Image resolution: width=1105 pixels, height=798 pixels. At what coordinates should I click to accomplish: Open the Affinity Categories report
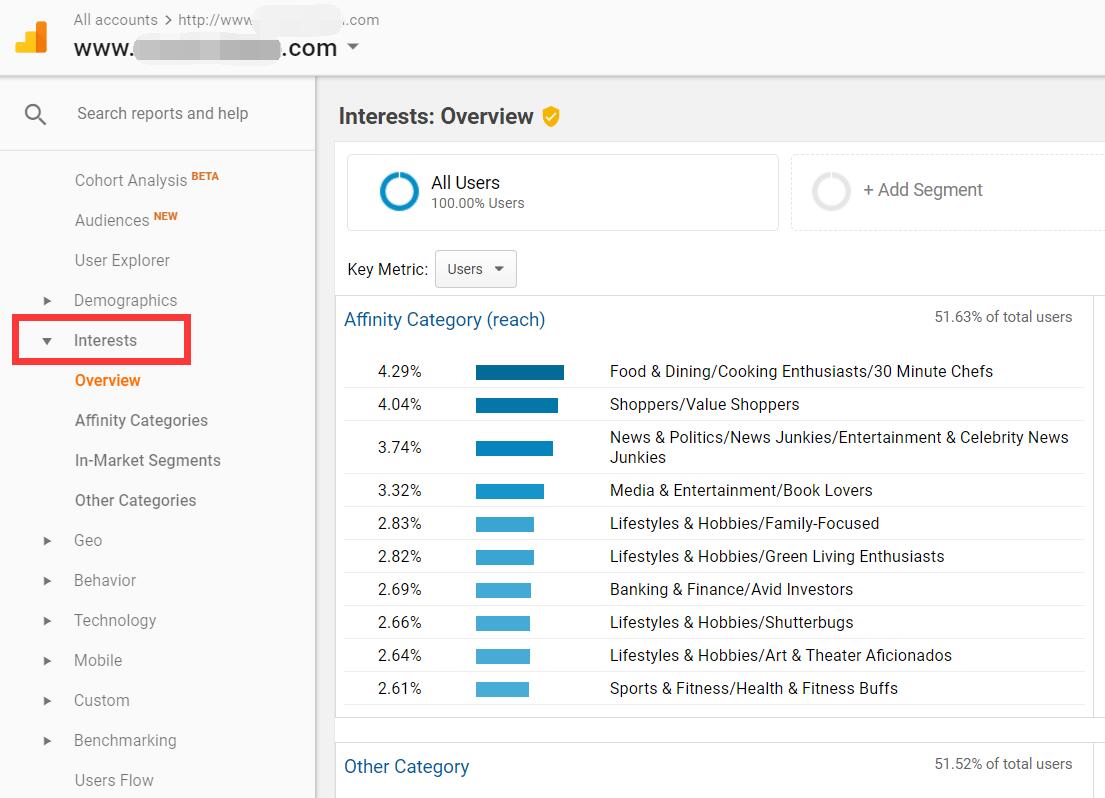click(141, 420)
